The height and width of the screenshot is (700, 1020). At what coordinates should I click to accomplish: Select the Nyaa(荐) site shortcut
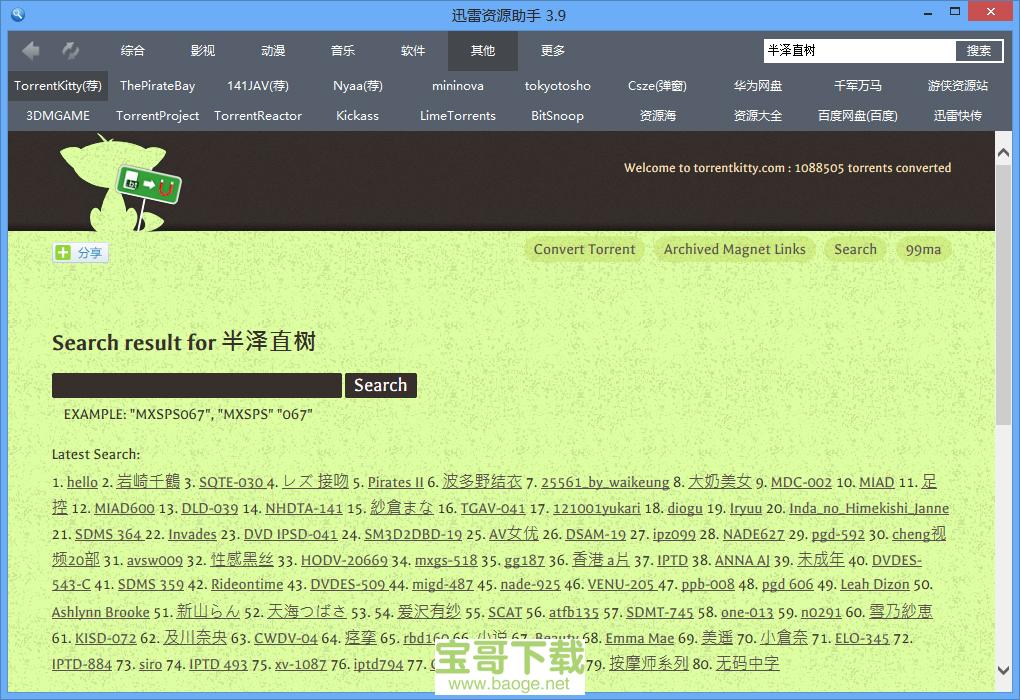tap(357, 86)
